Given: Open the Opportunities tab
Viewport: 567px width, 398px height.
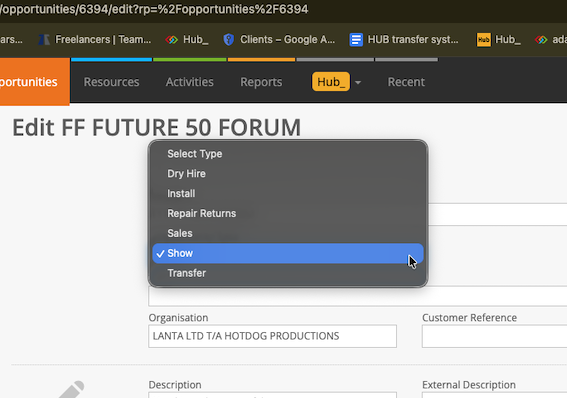Looking at the screenshot, I should (x=35, y=82).
